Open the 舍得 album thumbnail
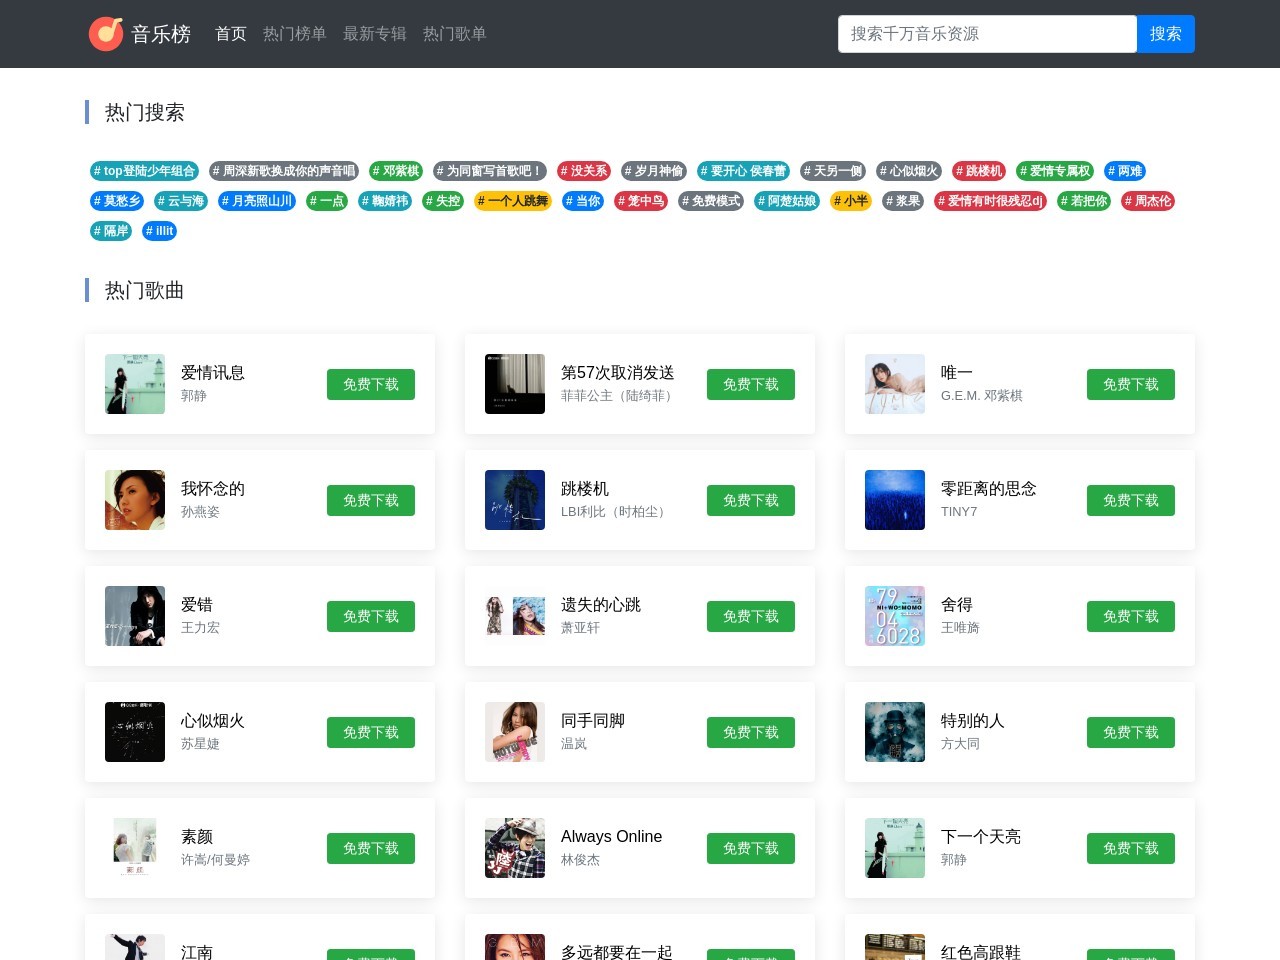Image resolution: width=1280 pixels, height=960 pixels. (x=895, y=616)
